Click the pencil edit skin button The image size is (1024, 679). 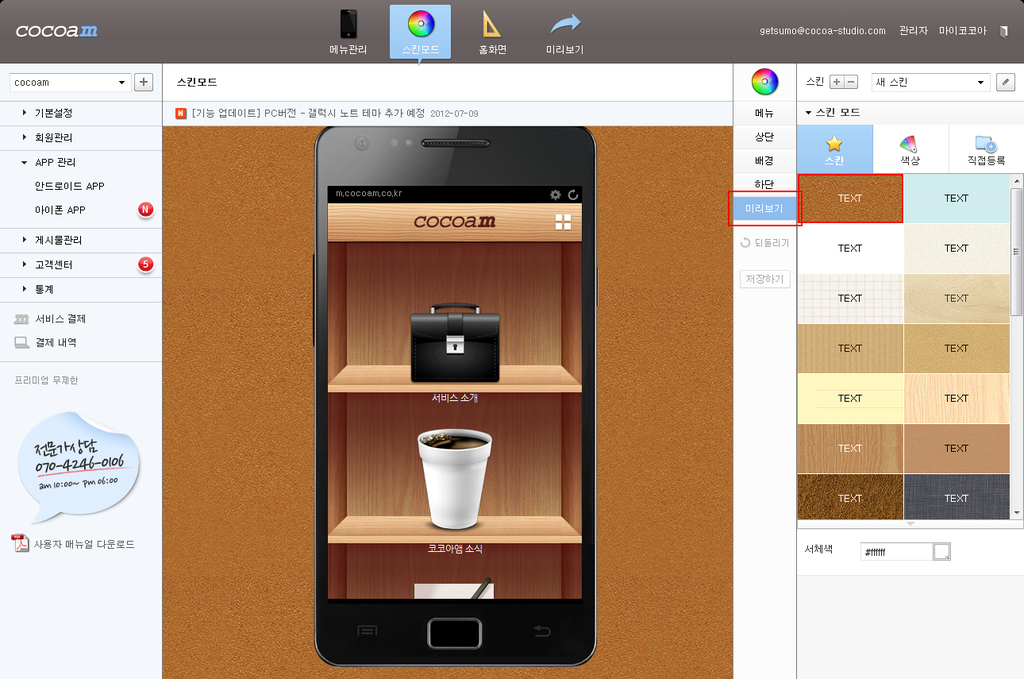click(1005, 82)
